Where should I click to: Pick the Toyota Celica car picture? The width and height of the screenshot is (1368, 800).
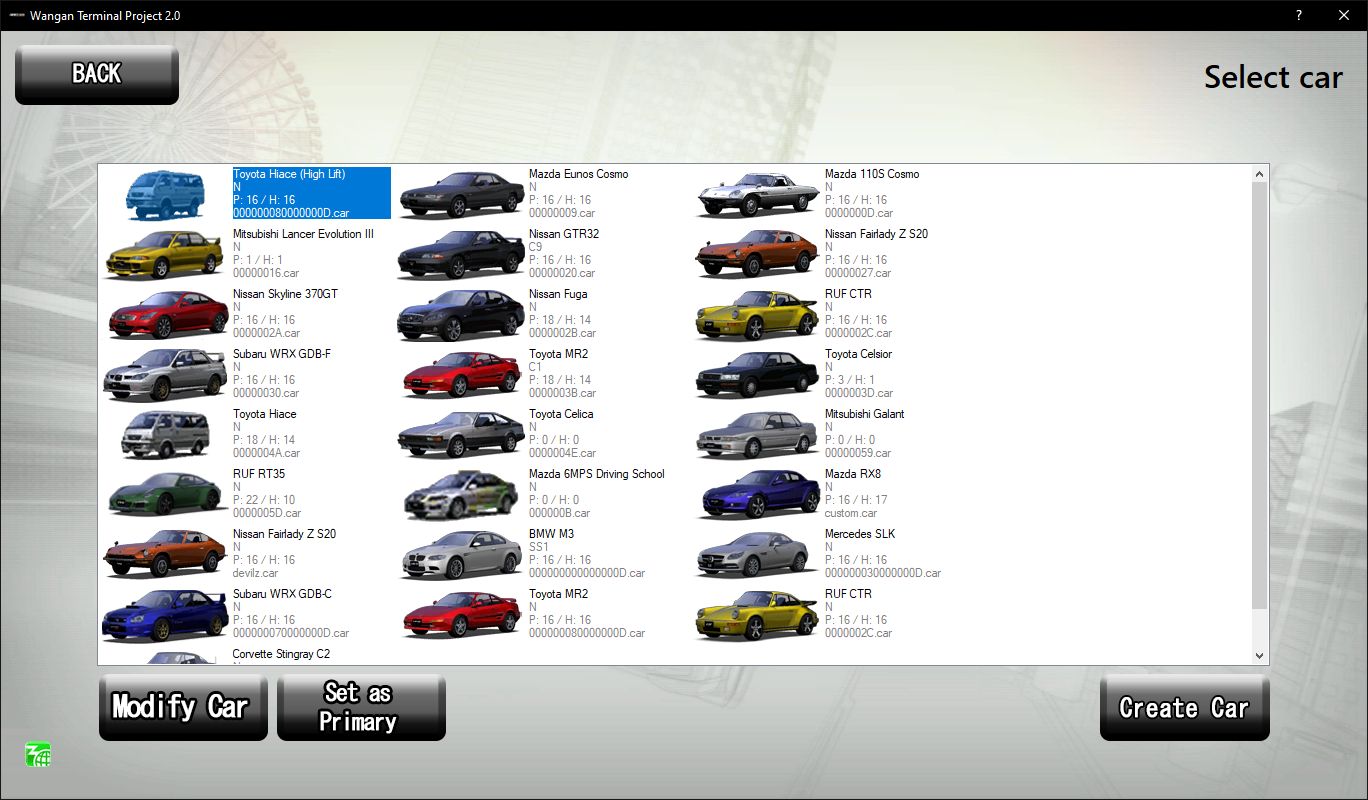coord(461,434)
